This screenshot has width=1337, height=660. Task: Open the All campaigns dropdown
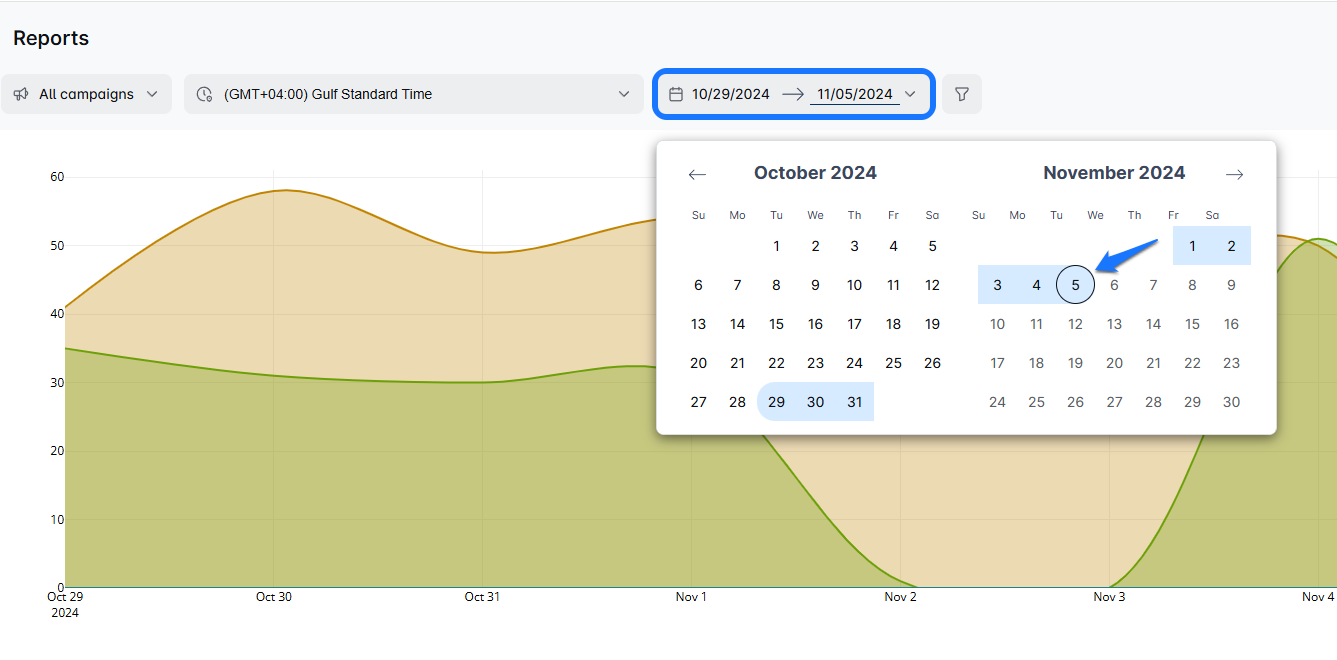[86, 94]
